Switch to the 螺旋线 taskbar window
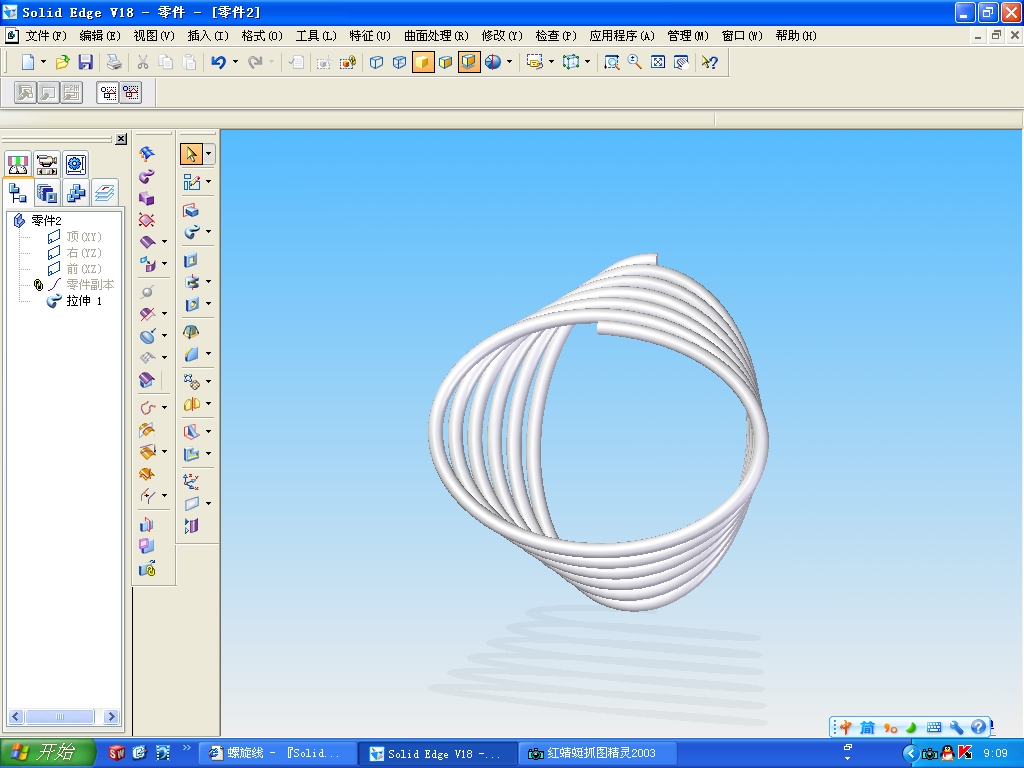 [x=278, y=753]
